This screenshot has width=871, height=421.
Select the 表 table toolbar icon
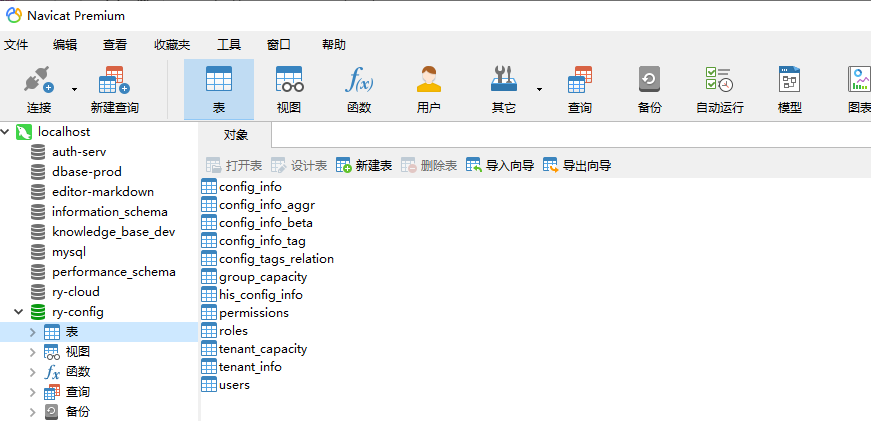(x=219, y=89)
